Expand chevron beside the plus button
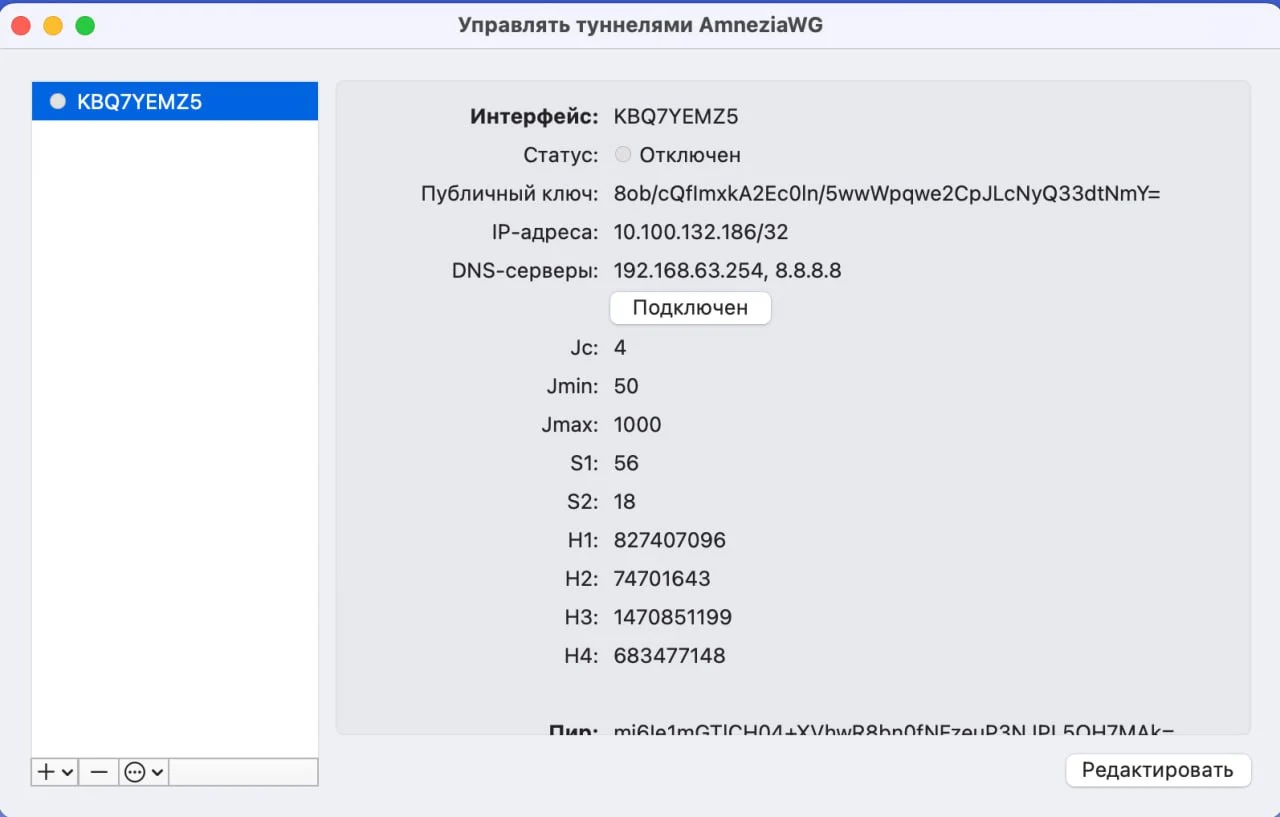Screen dimensions: 1280x817 [67, 772]
